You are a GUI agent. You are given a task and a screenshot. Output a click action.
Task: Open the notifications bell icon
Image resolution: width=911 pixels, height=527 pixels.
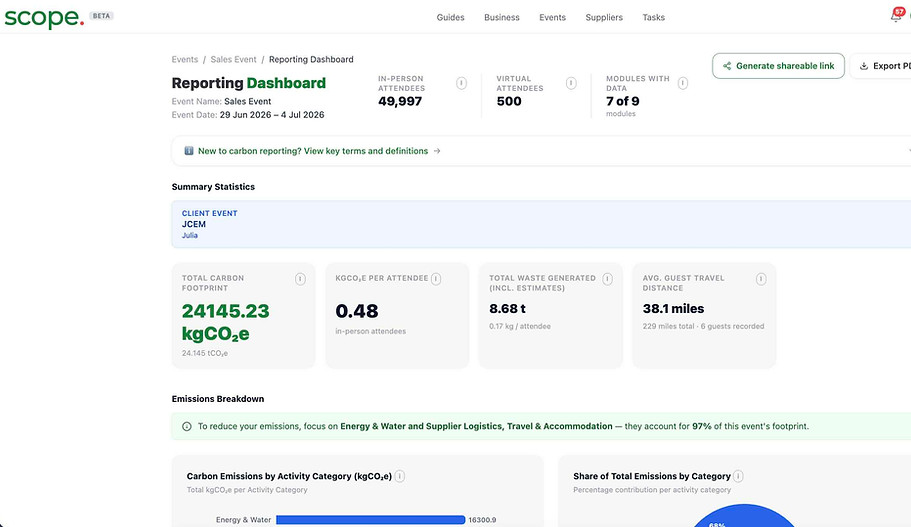(896, 16)
